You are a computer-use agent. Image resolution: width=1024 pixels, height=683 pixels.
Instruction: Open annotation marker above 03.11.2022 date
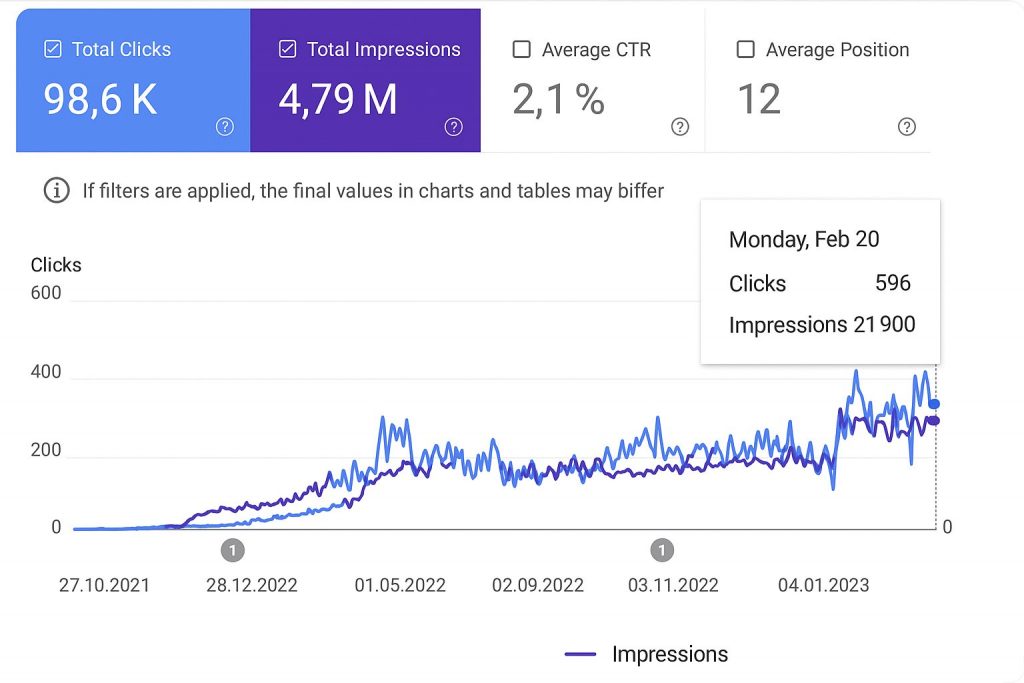coord(662,549)
